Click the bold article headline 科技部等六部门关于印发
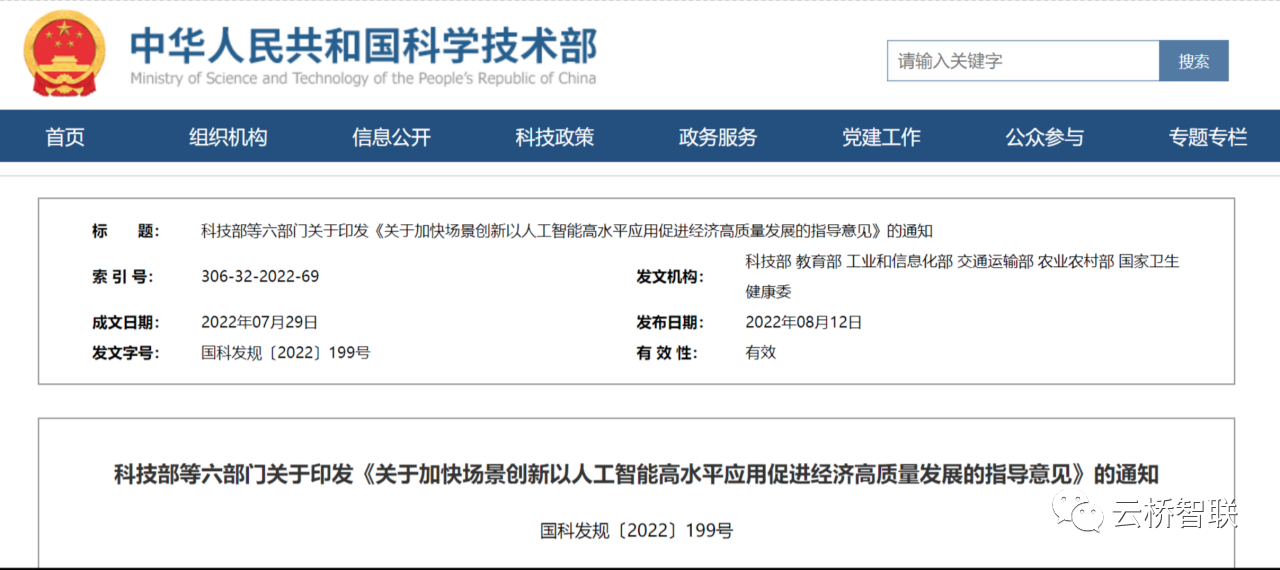 click(x=636, y=473)
